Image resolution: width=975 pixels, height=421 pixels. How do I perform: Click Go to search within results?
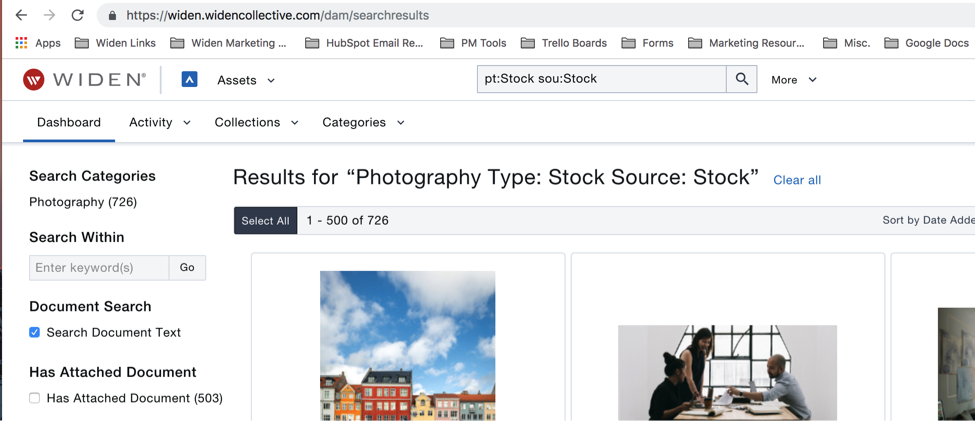(187, 267)
